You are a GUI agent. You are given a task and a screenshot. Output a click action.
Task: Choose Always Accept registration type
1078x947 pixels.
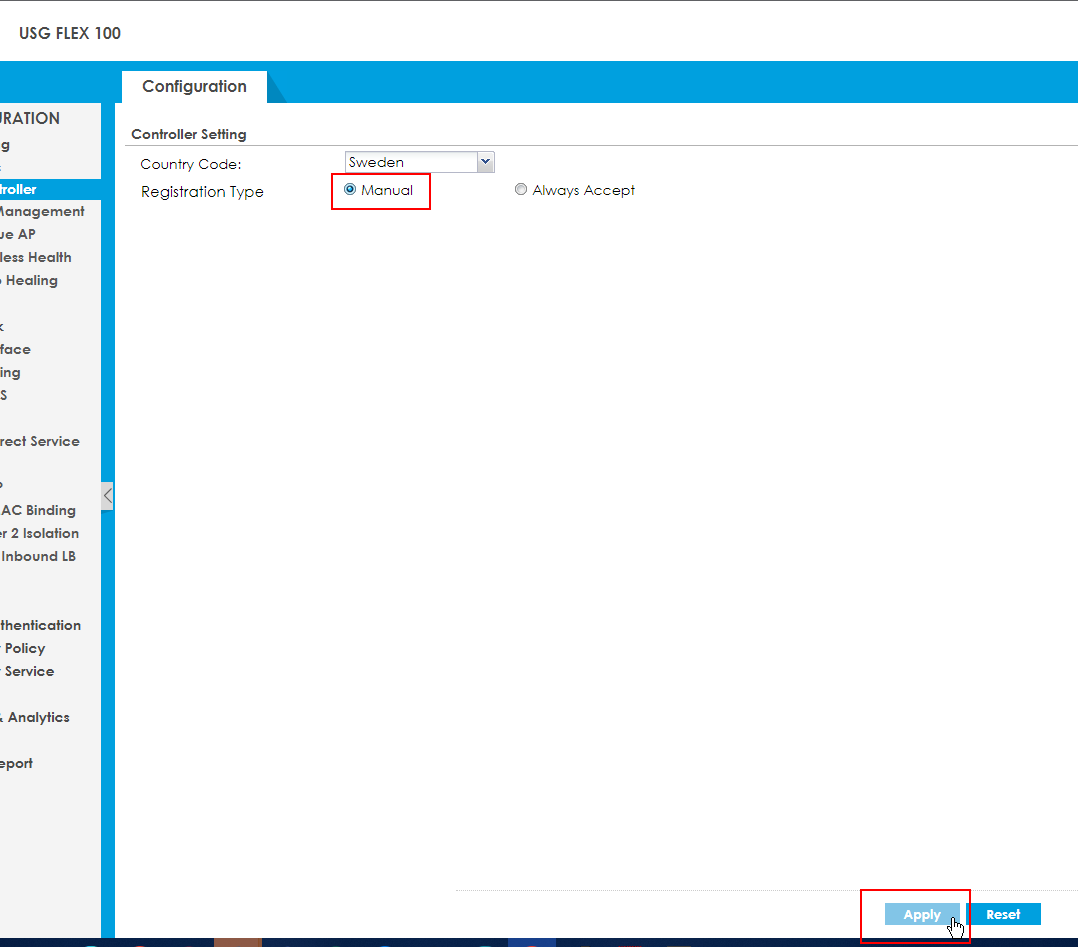click(x=521, y=190)
